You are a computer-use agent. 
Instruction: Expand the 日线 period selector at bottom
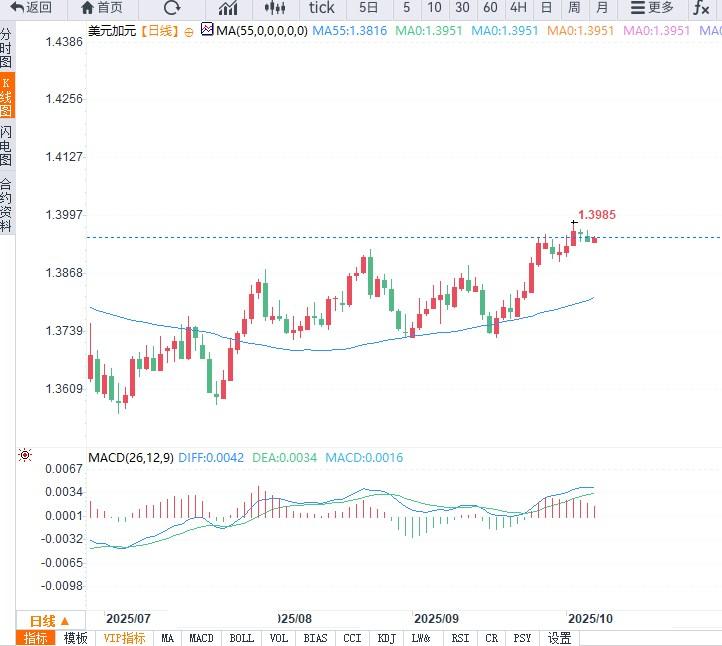click(x=50, y=621)
